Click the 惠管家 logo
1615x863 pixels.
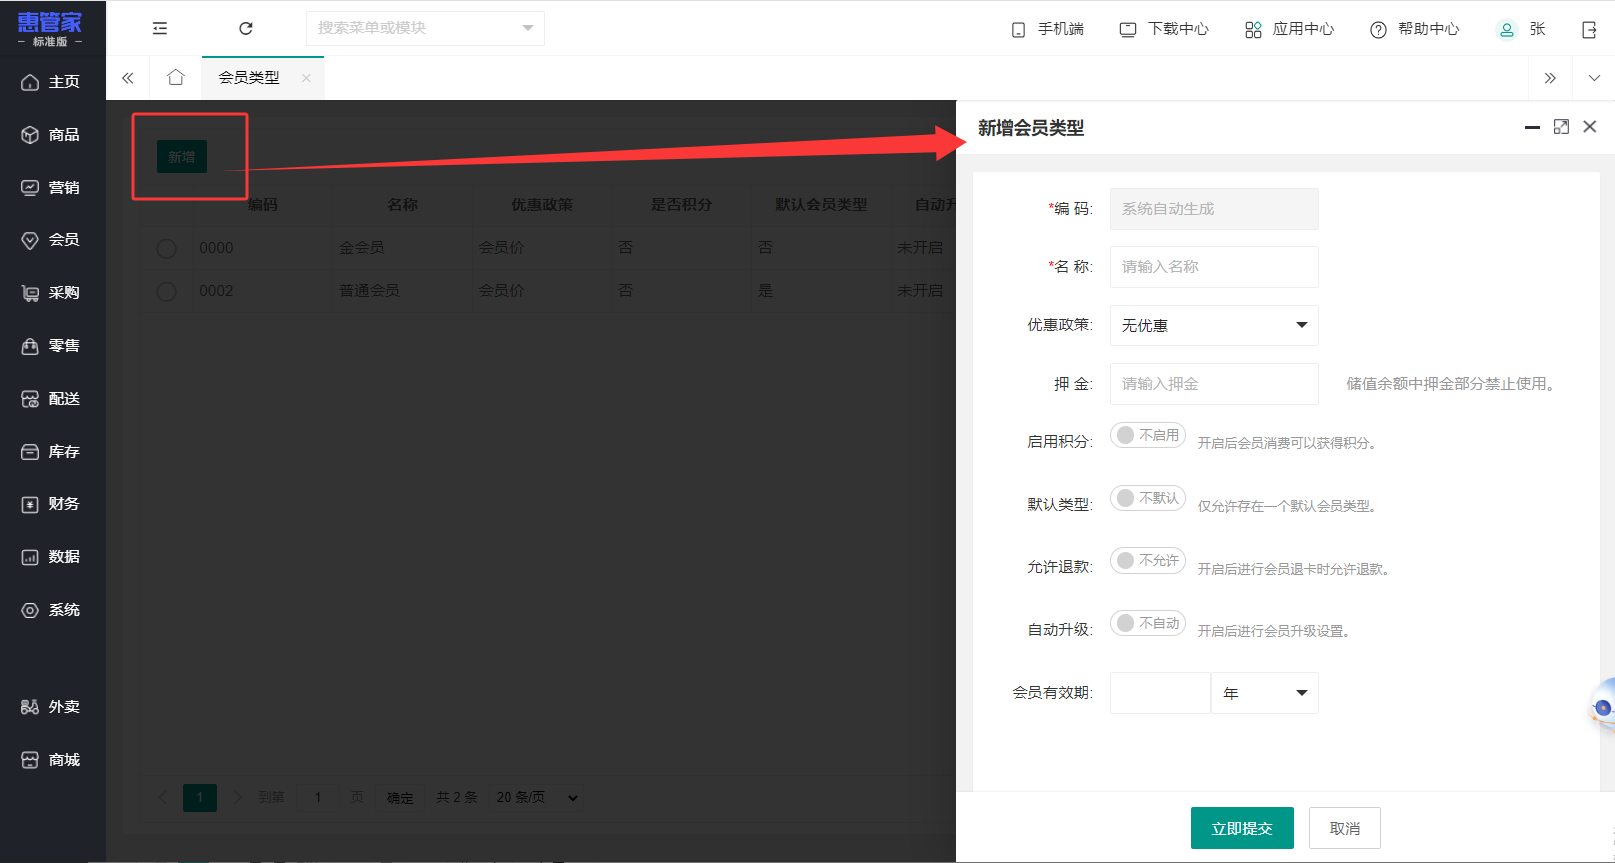(50, 28)
